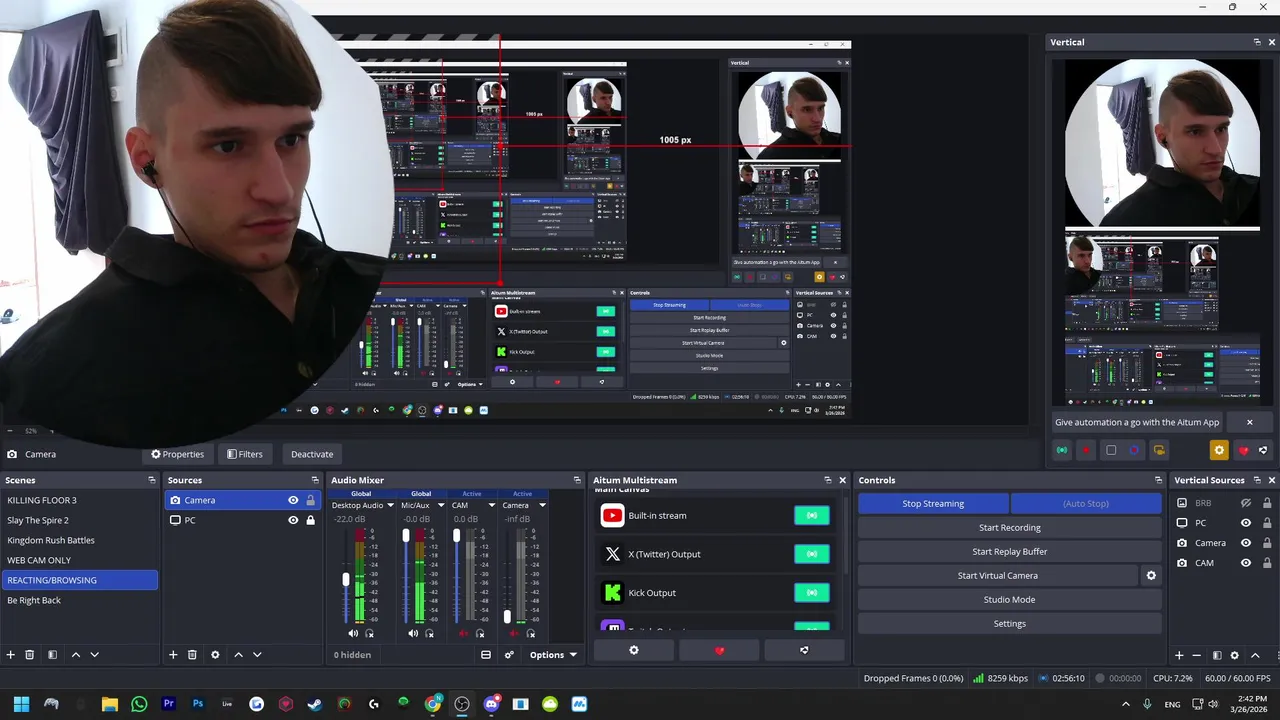Pop out the Scenes dock panel
This screenshot has height=720, width=1280.
(151, 480)
